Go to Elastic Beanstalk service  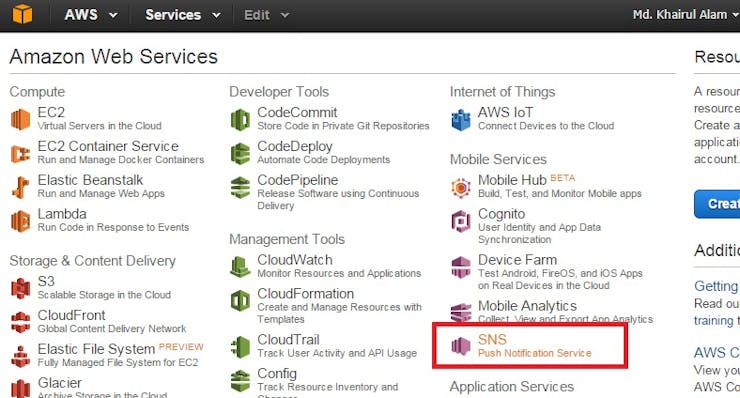click(x=90, y=180)
